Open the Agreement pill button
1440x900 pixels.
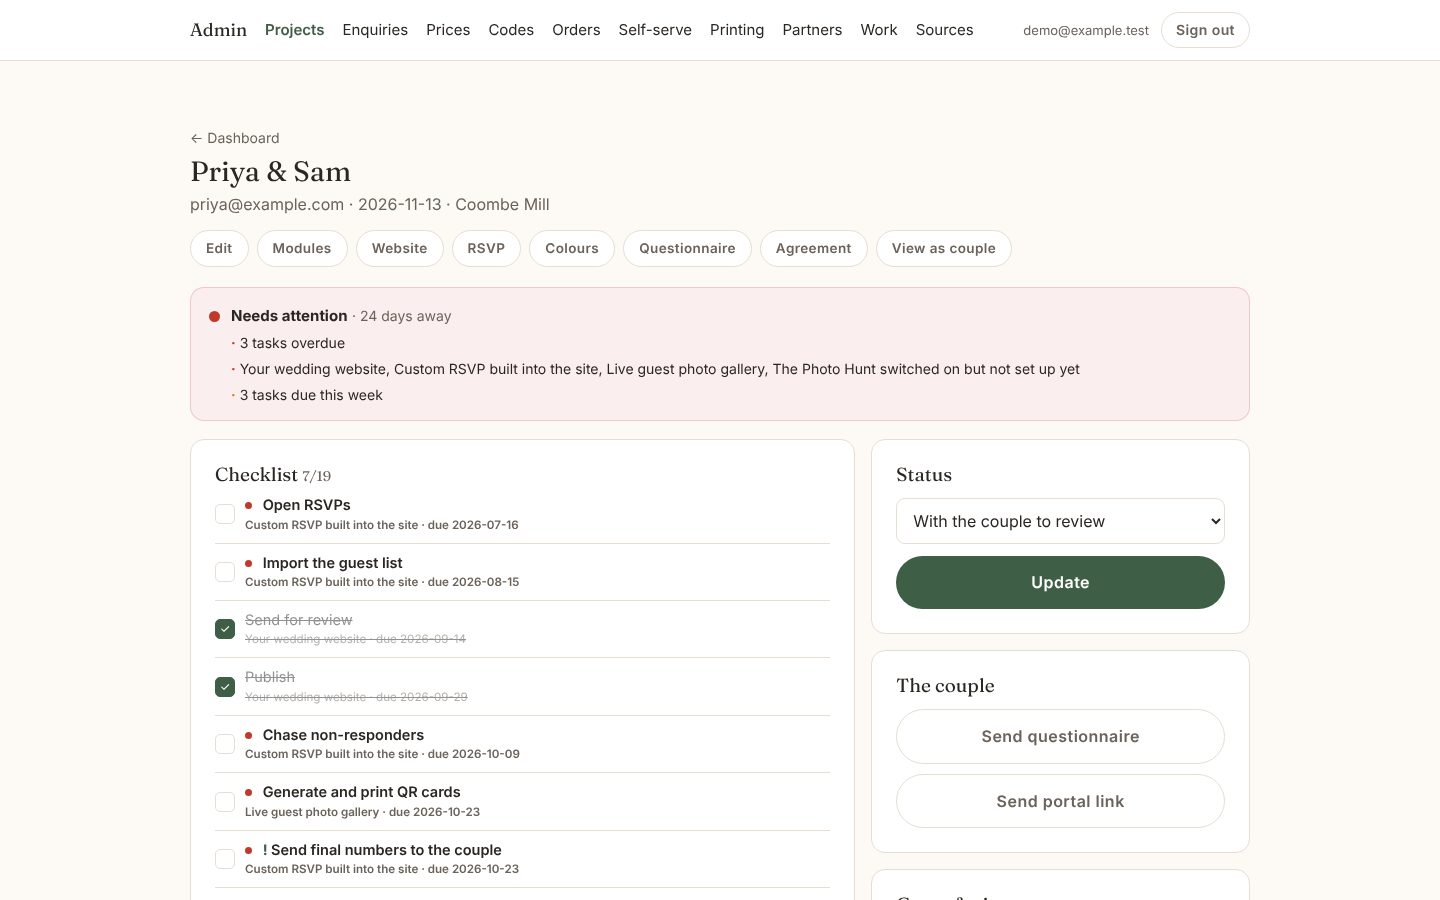(x=814, y=248)
